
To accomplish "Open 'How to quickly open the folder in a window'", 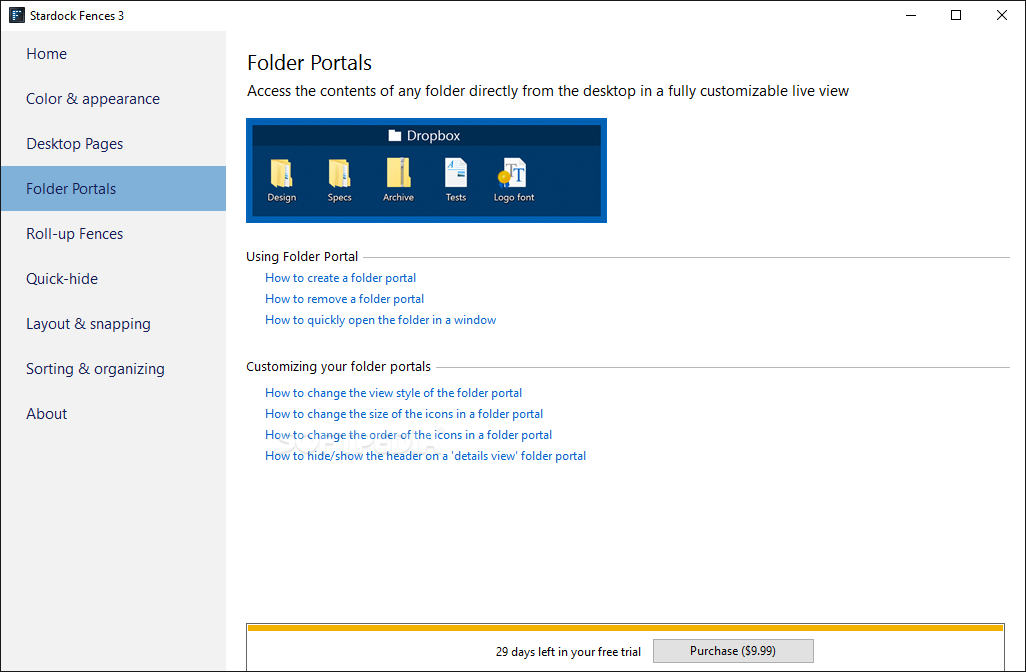I will [380, 320].
